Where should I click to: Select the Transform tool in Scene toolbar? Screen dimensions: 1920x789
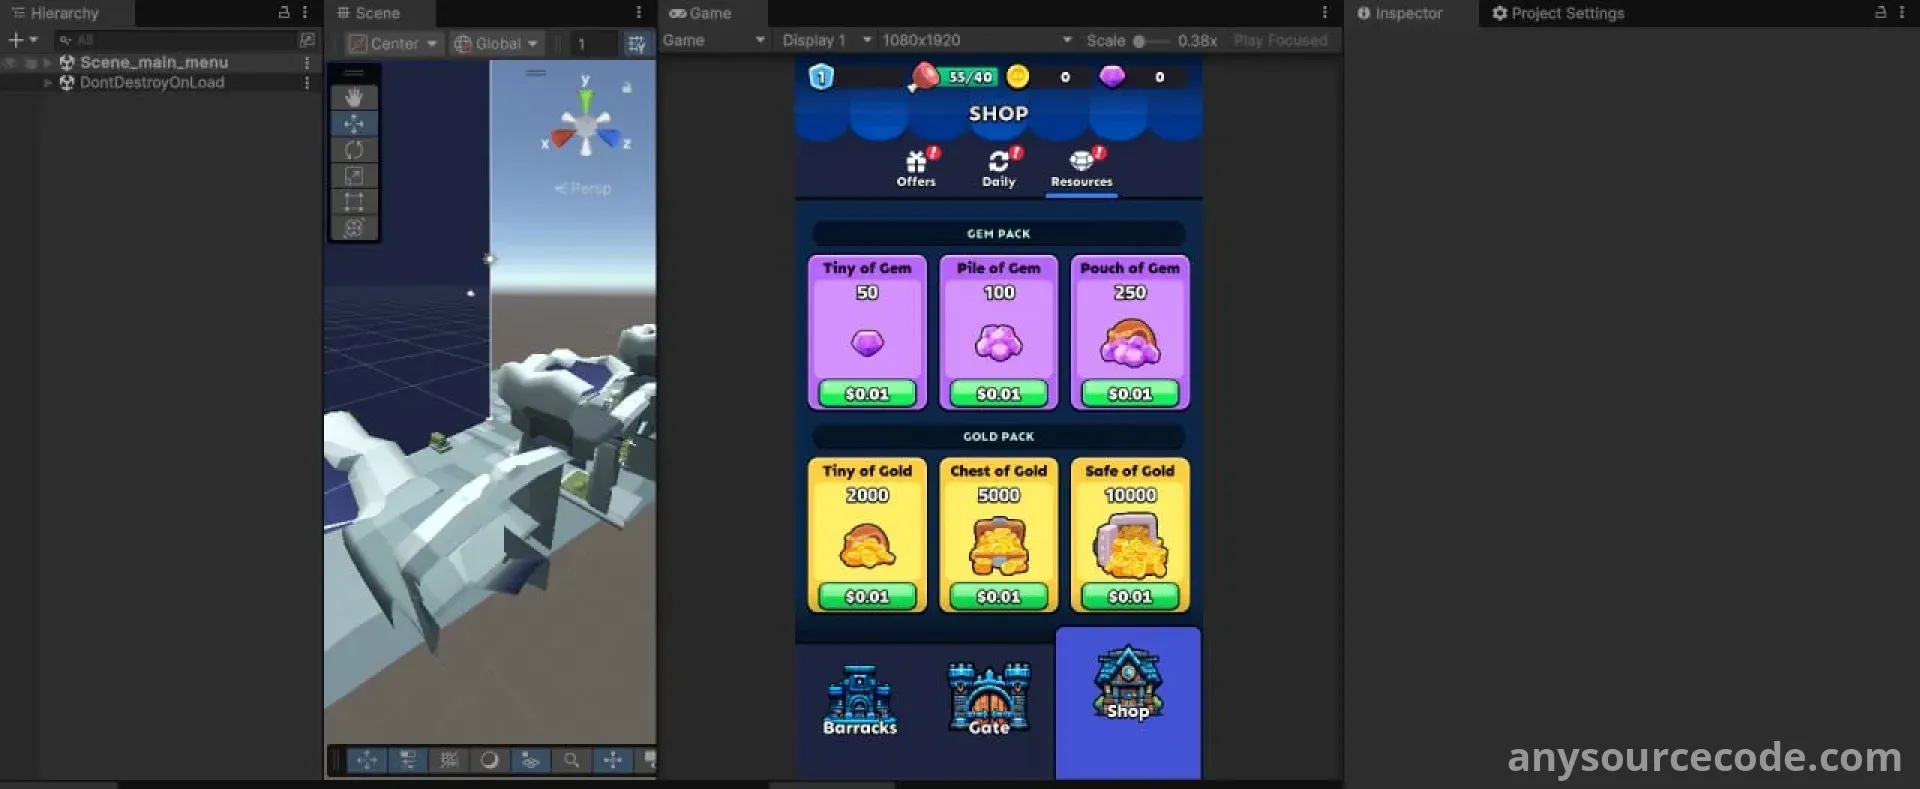(354, 228)
